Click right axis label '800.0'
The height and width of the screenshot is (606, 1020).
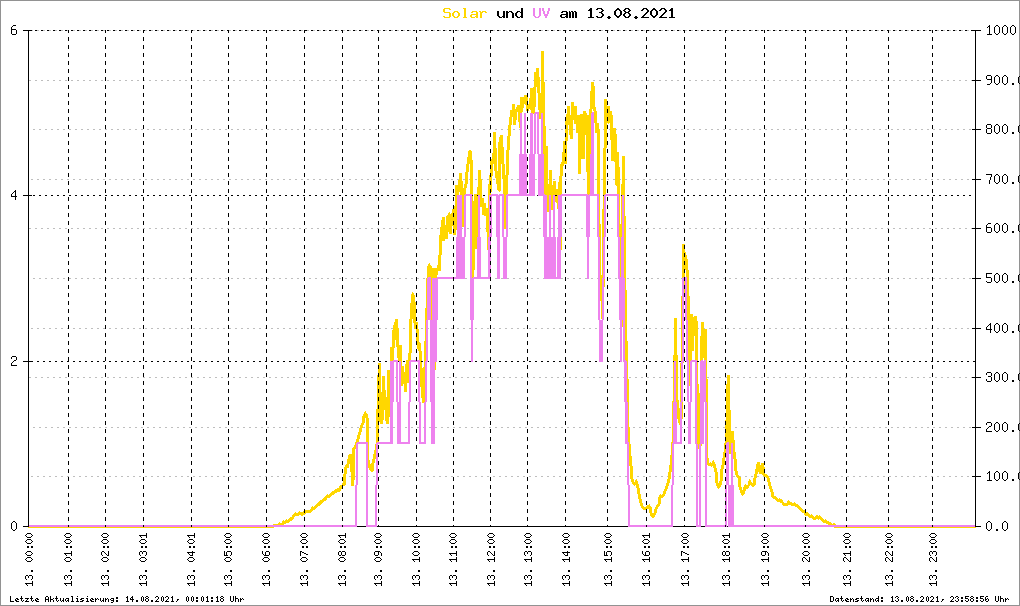[x=1000, y=129]
